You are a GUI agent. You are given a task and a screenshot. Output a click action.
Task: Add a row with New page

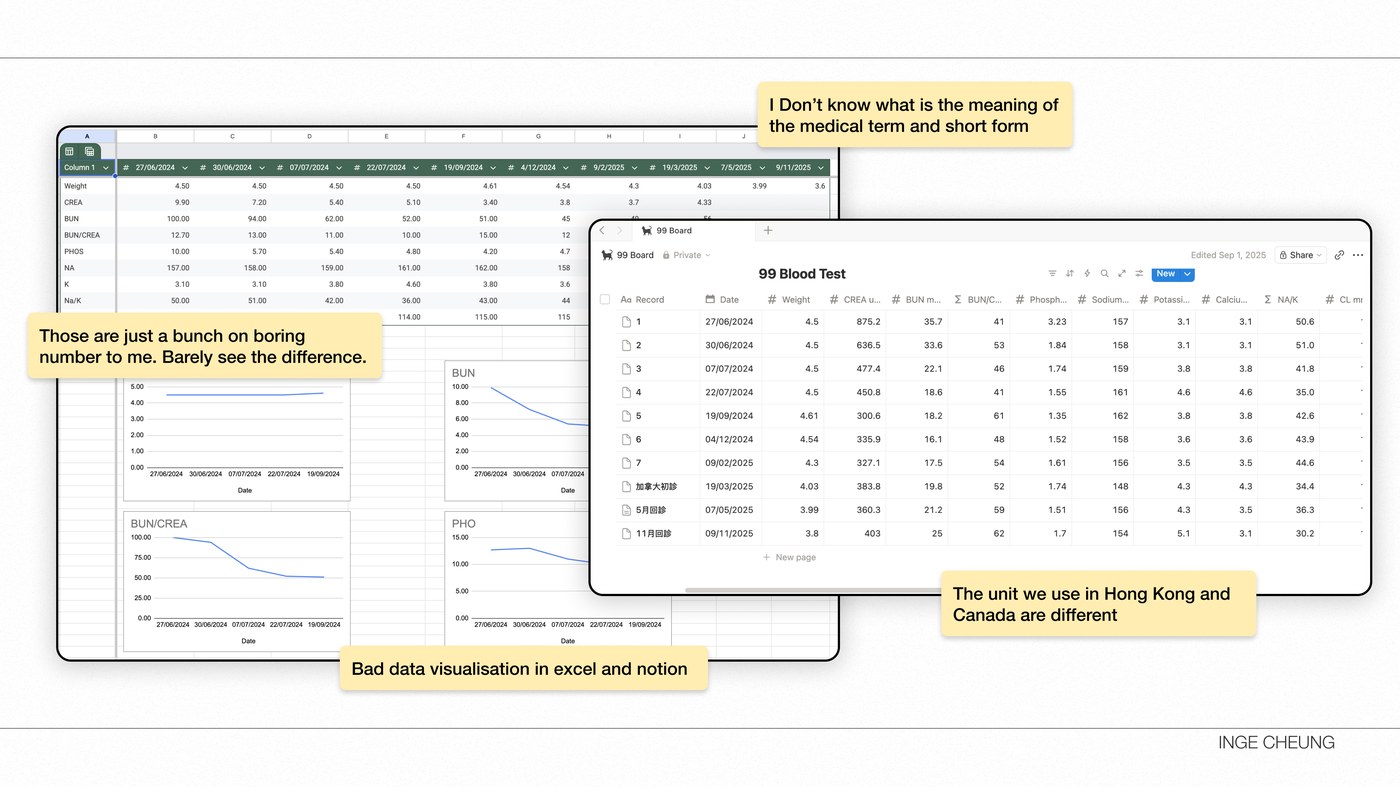pos(789,557)
